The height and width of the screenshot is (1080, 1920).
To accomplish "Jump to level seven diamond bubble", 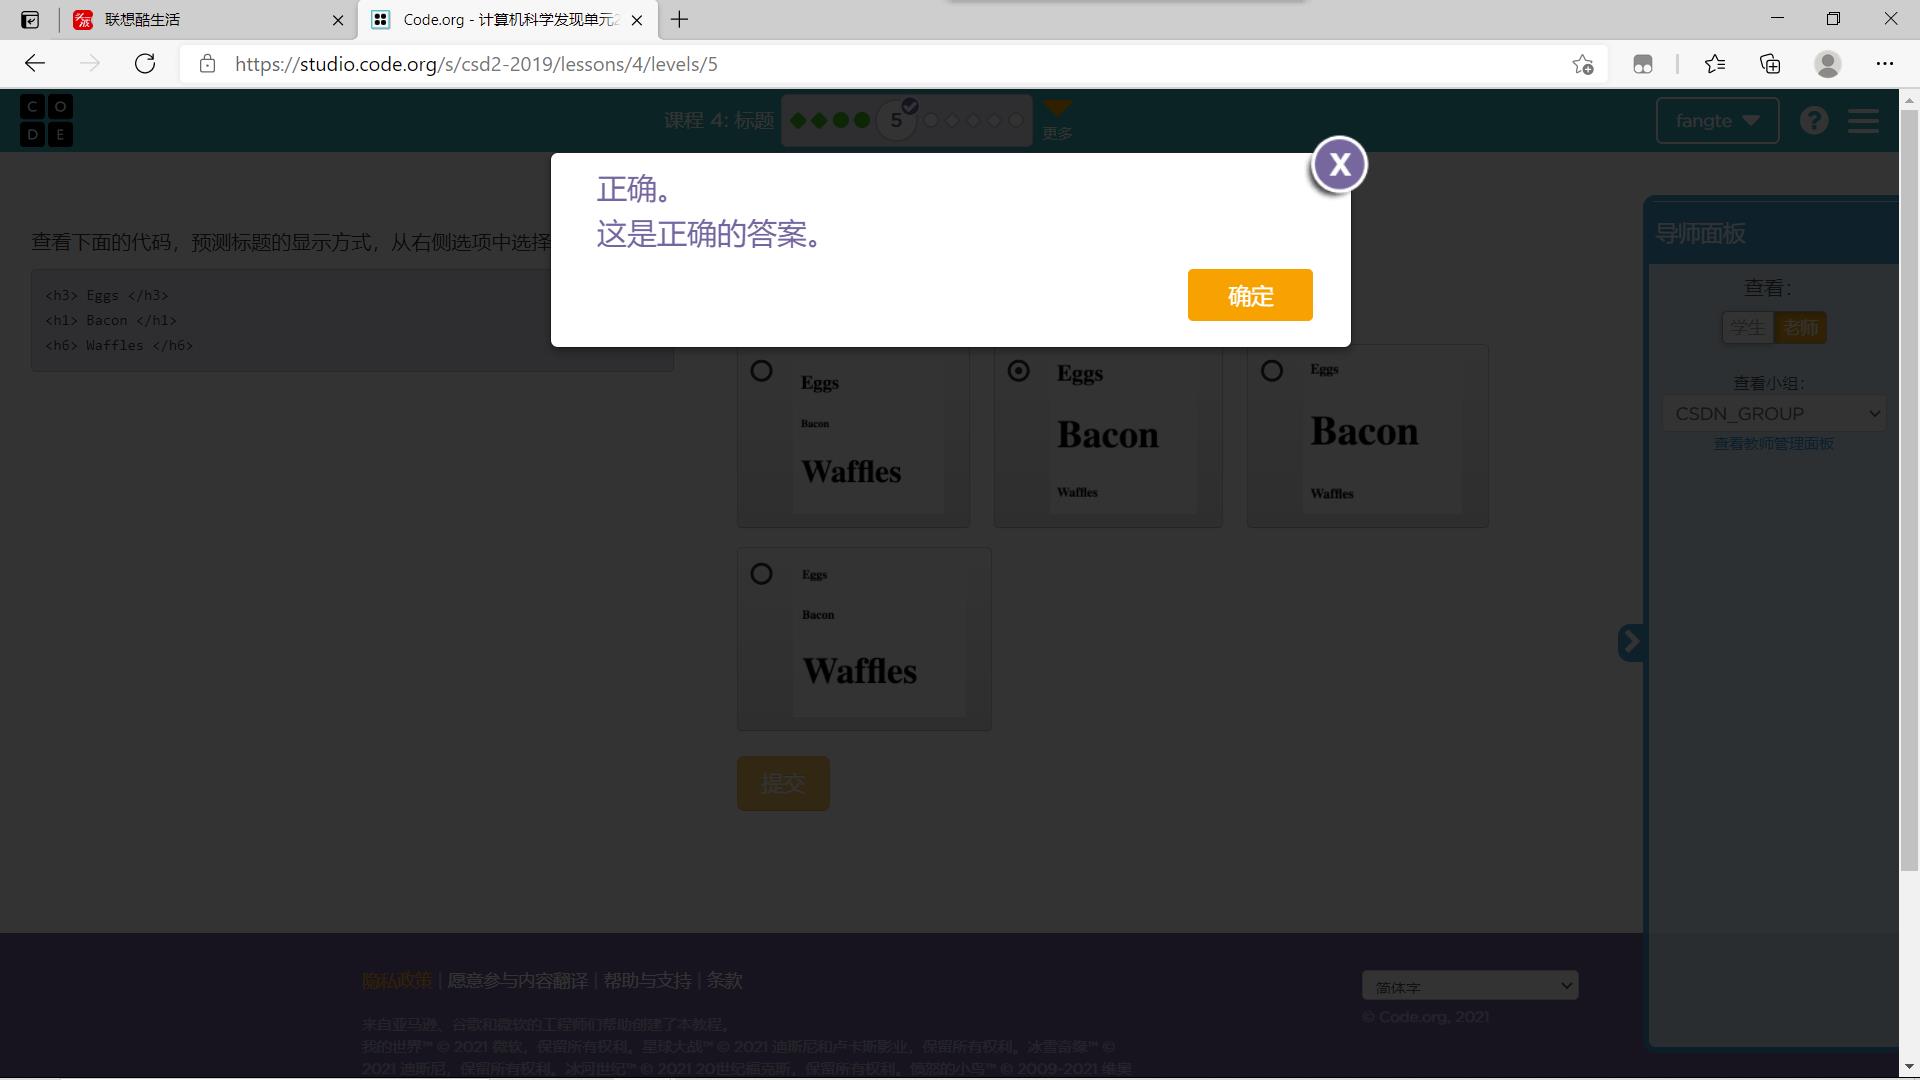I will (x=952, y=120).
